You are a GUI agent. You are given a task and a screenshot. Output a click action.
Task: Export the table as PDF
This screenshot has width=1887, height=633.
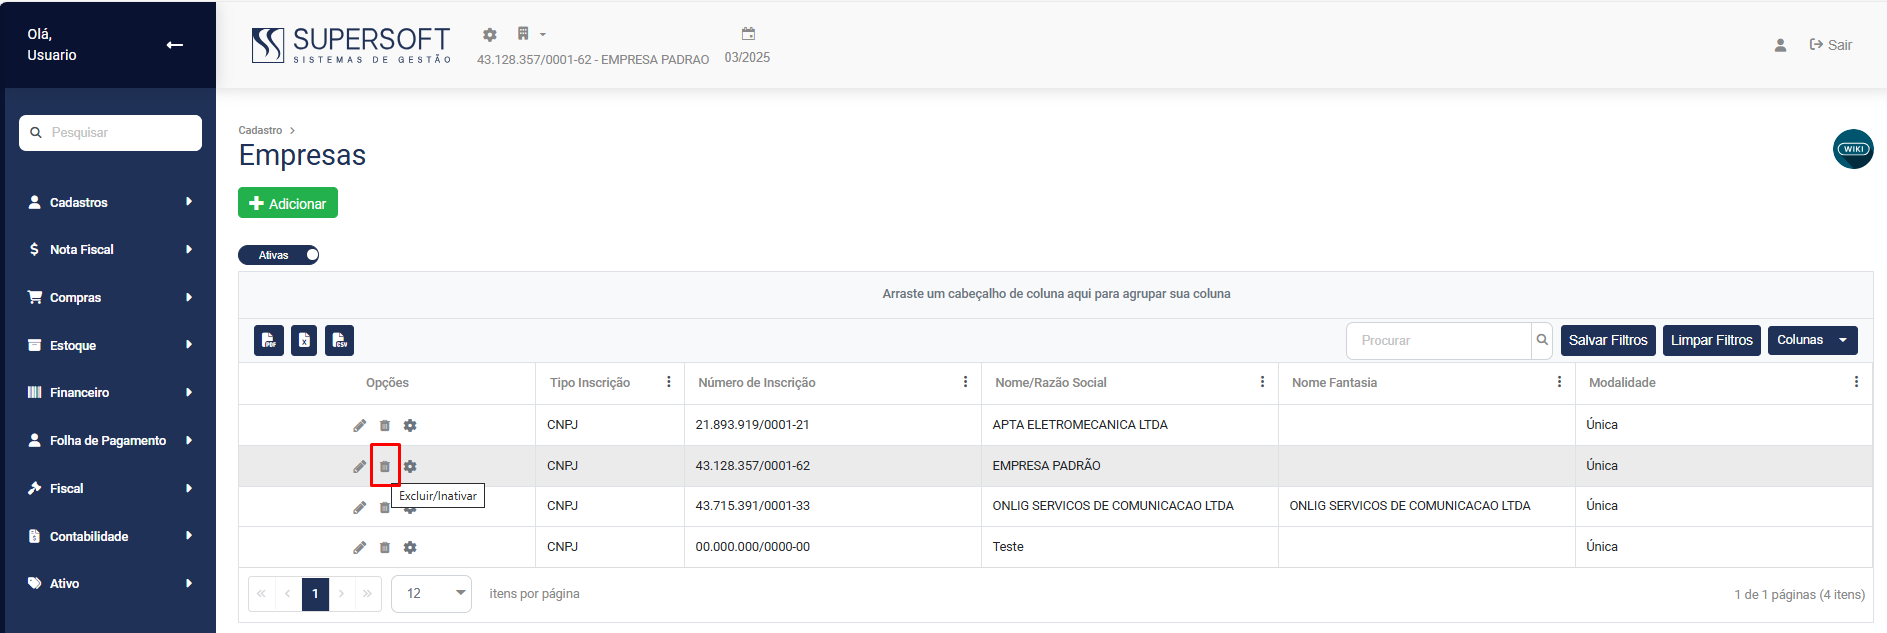coord(269,340)
